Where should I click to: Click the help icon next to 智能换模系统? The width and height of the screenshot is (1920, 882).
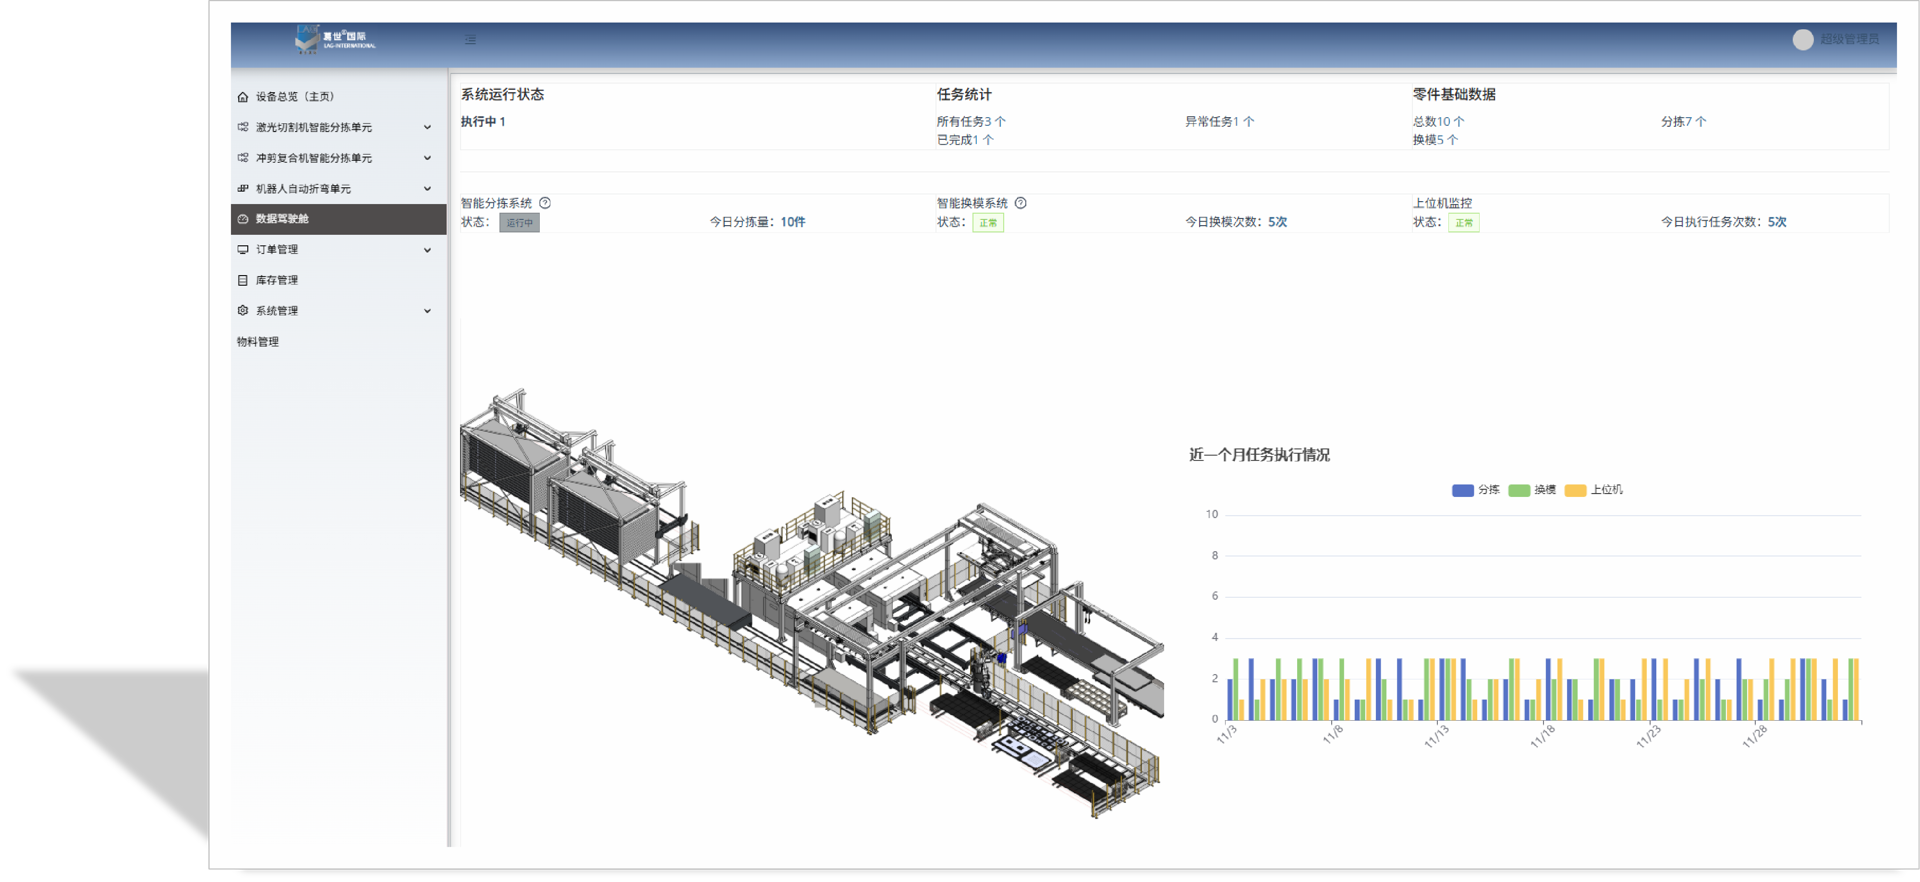(x=1021, y=203)
